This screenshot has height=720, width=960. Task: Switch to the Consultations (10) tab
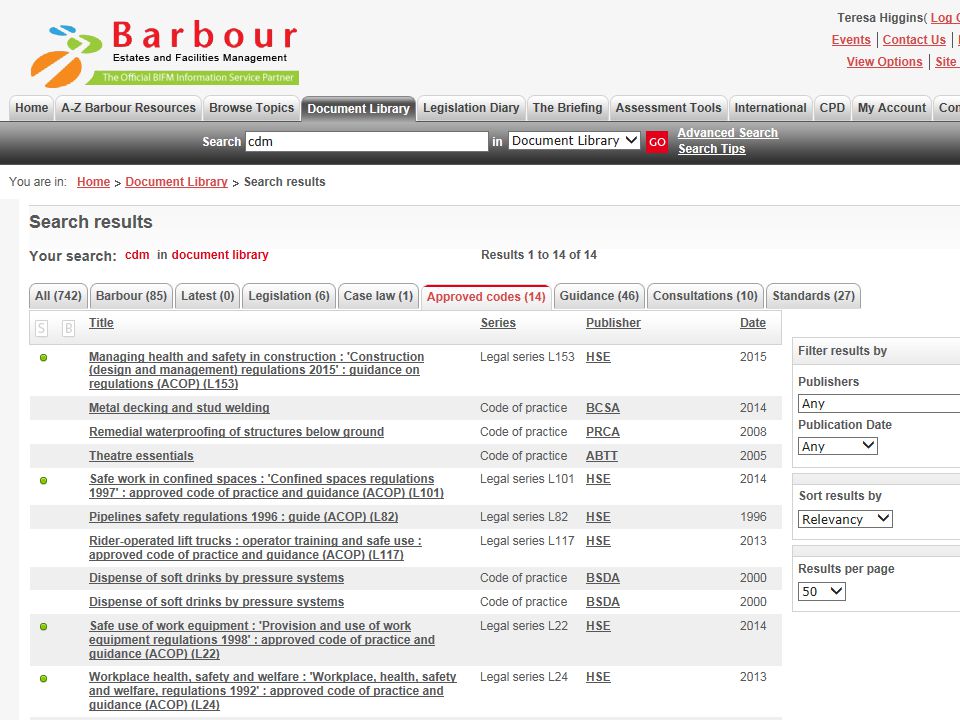tap(705, 296)
